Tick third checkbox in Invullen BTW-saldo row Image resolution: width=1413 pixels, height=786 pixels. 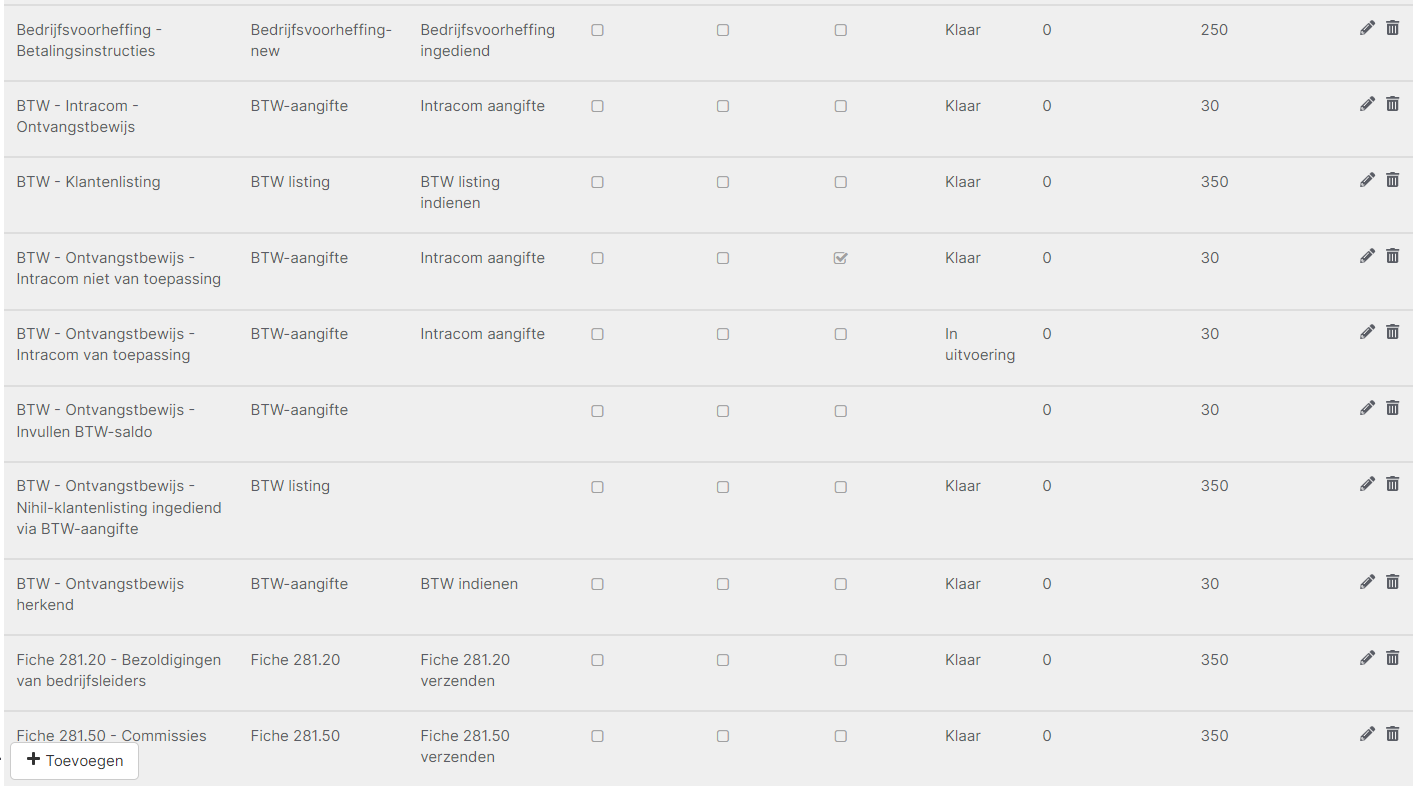click(x=840, y=410)
